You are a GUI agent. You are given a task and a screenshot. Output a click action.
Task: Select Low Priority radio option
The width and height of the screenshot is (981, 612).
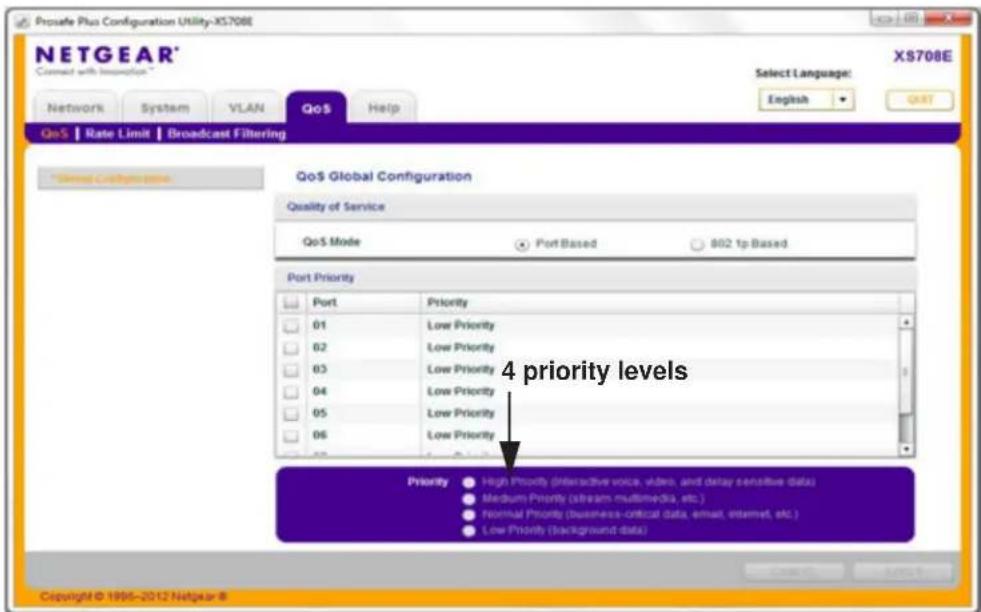[469, 531]
